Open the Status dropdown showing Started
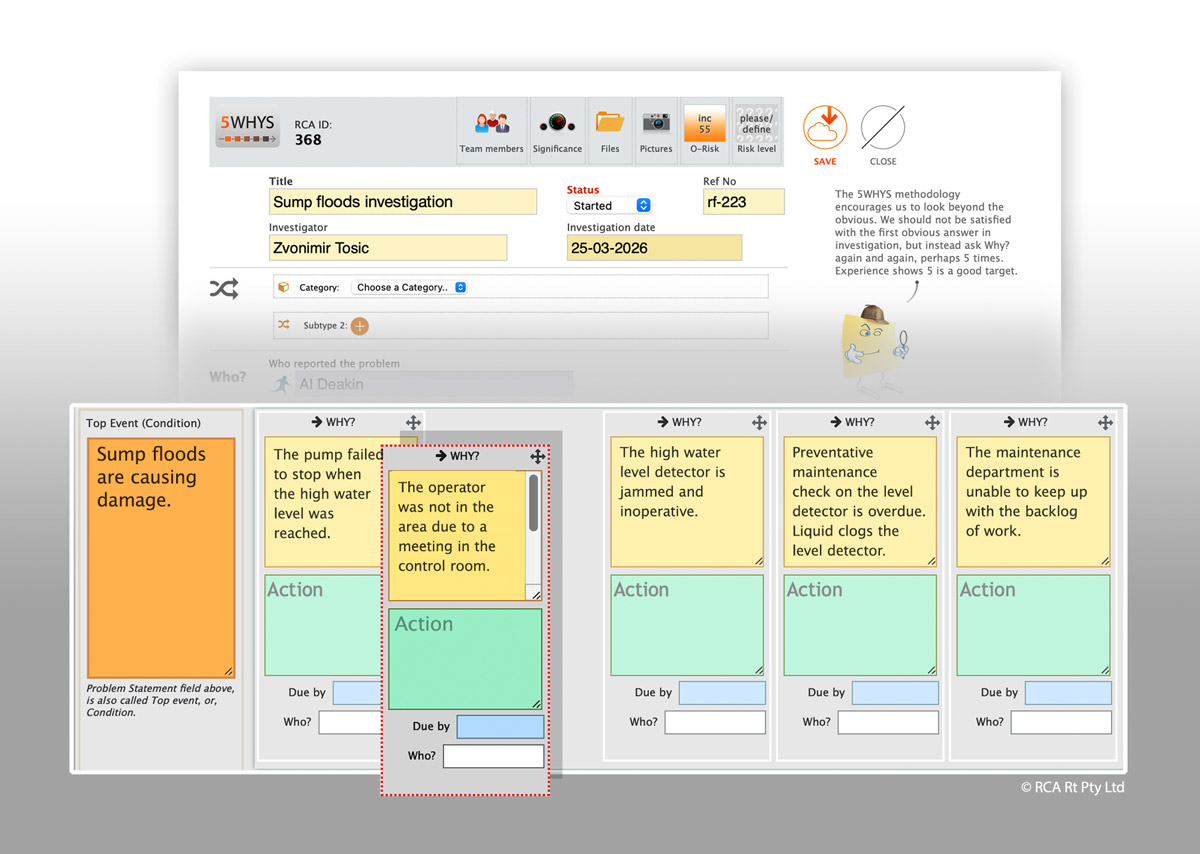The image size is (1200, 854). (611, 205)
